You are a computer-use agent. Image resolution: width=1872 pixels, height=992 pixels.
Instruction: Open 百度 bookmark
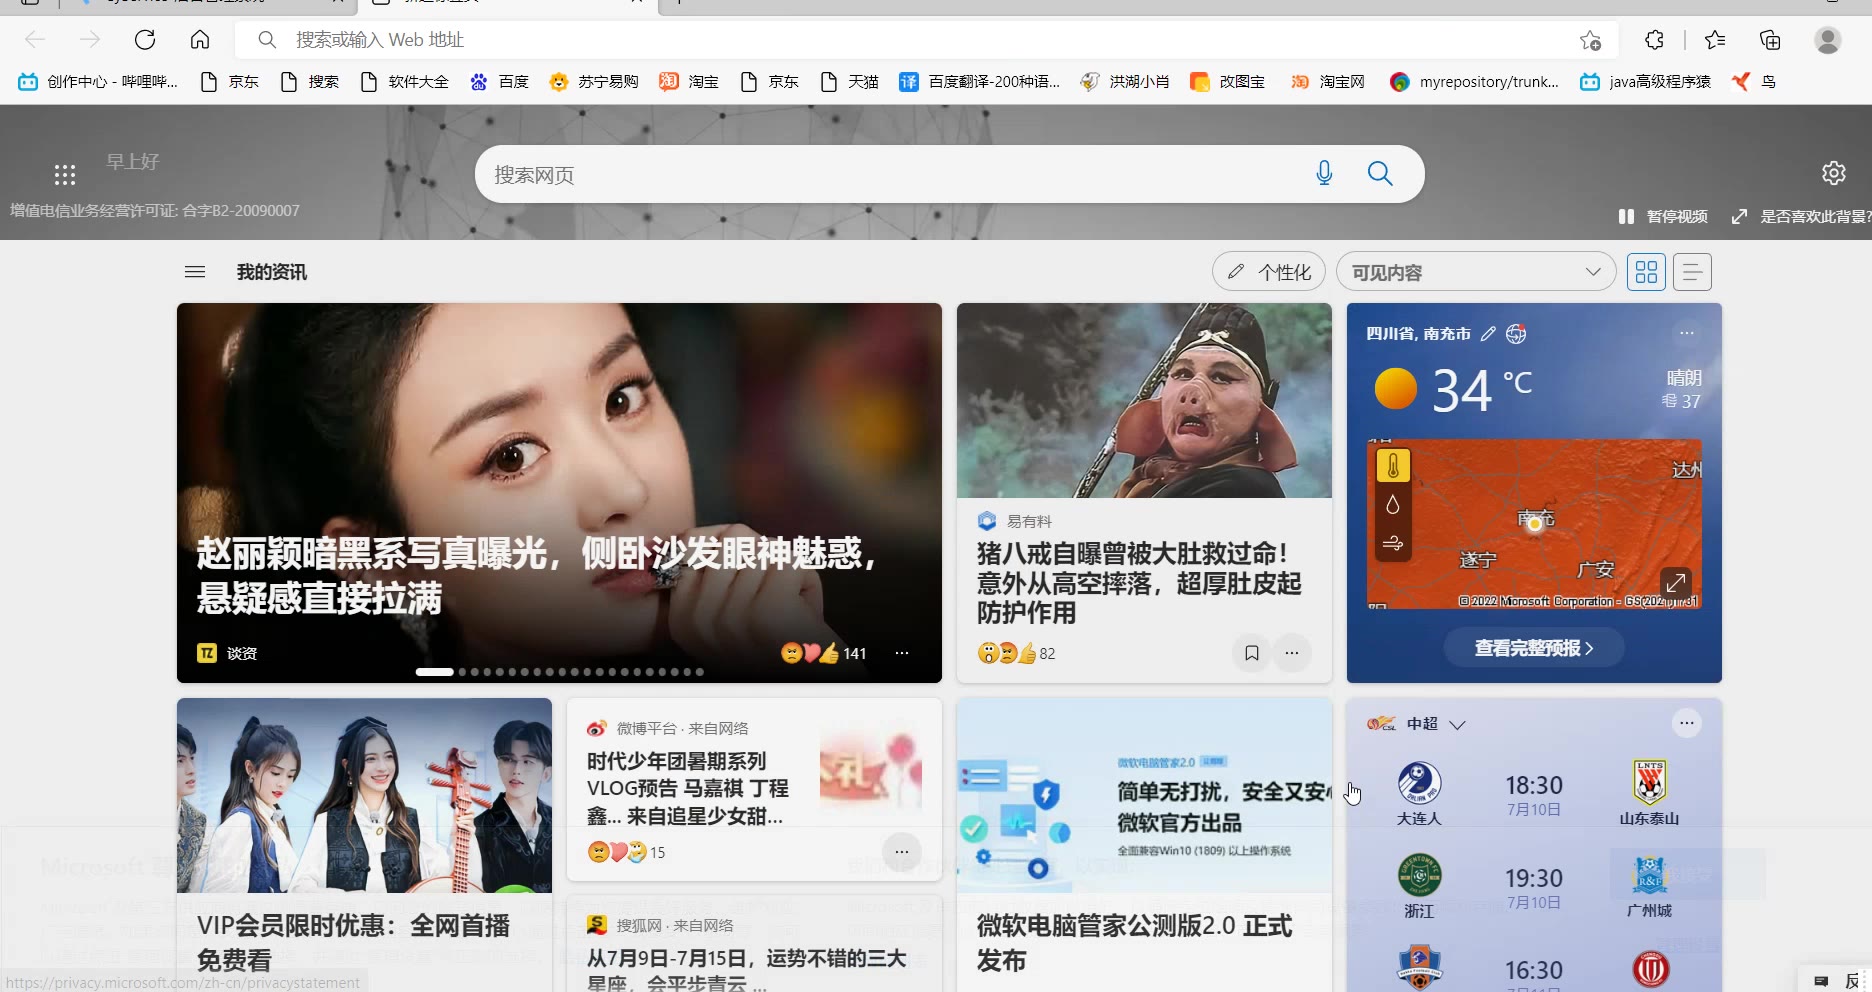coord(500,82)
